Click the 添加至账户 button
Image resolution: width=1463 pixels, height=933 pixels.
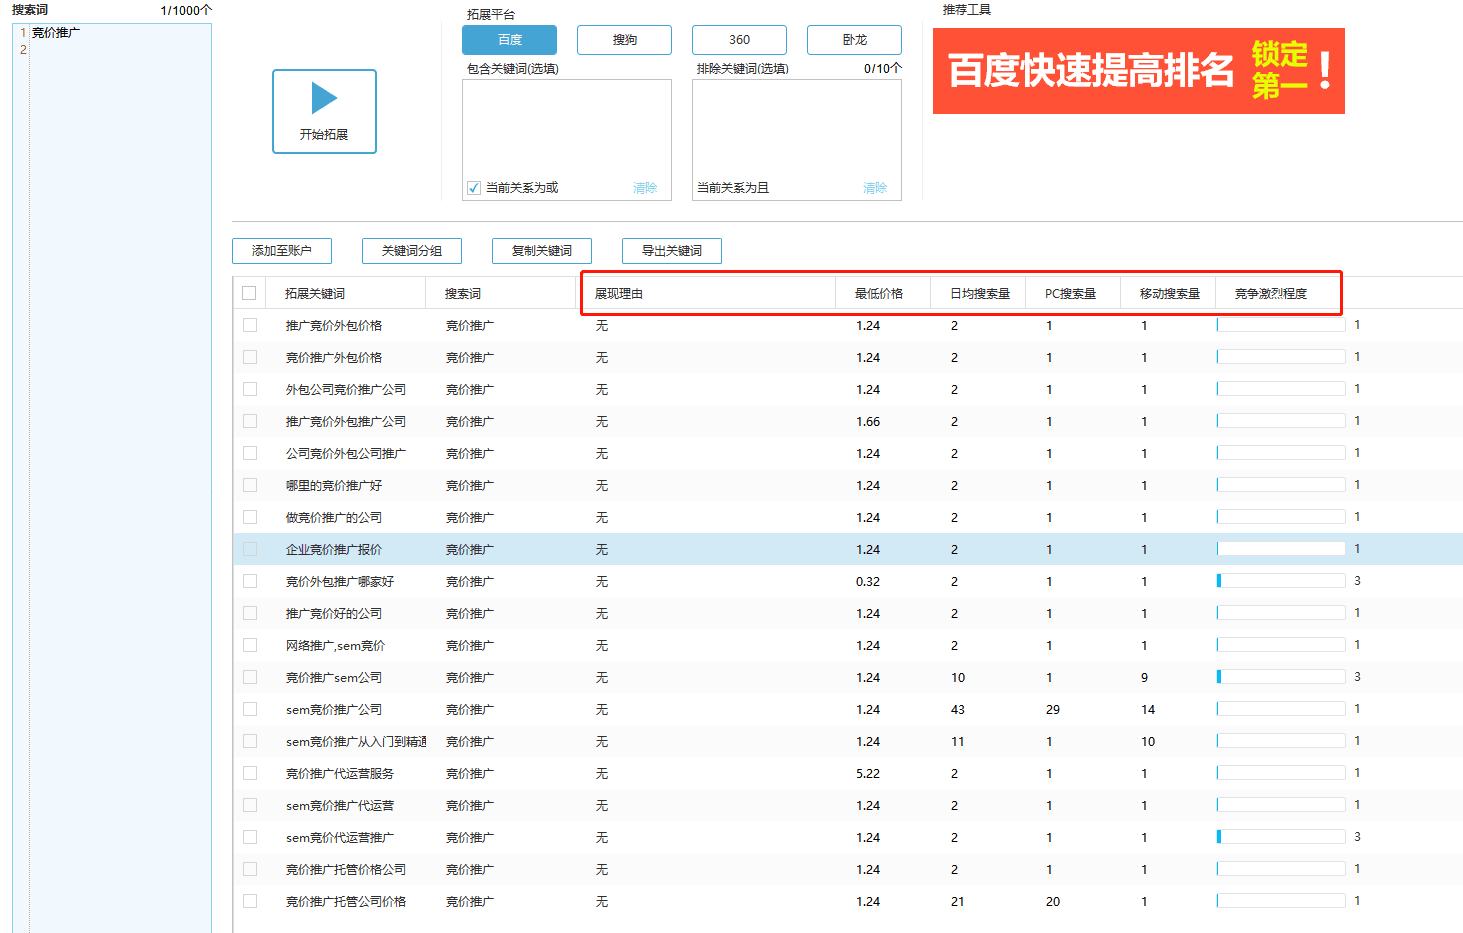click(x=282, y=251)
